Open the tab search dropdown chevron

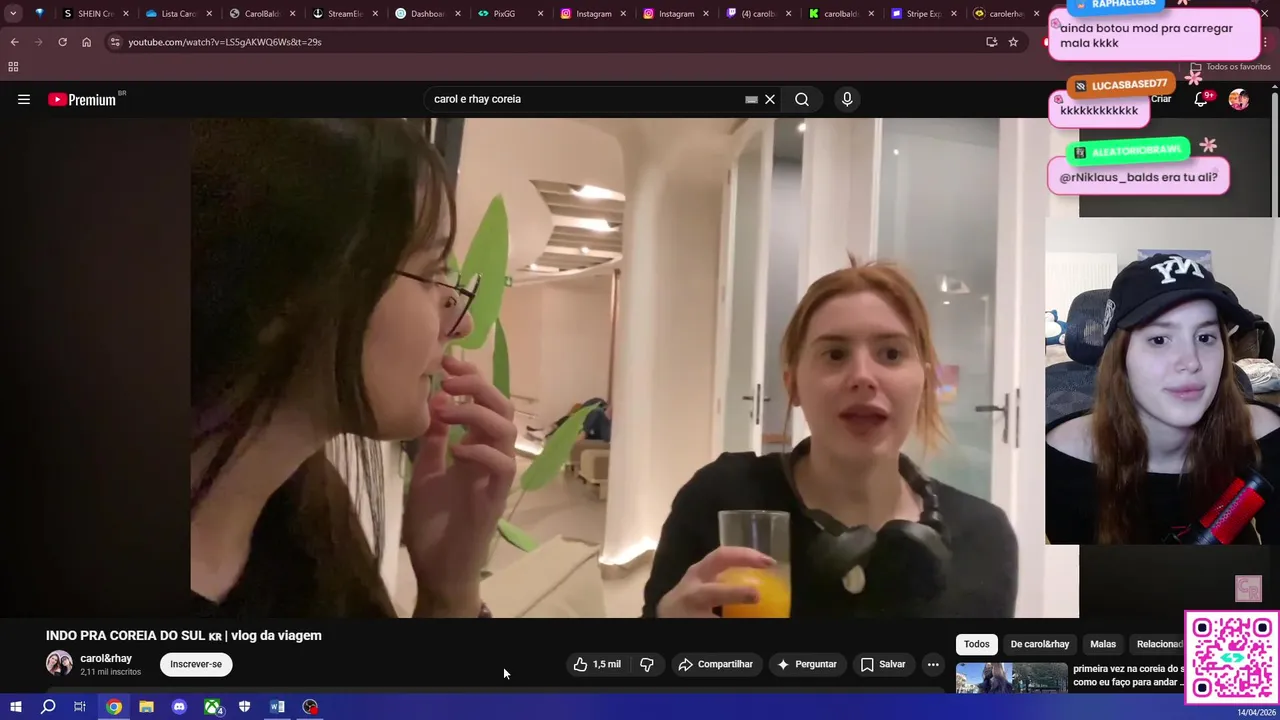13,13
